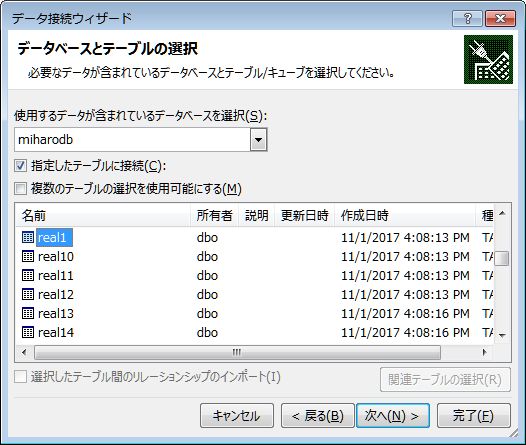526x445 pixels.
Task: Enable 複数のテーブルの選択を使用可能にする checkbox
Action: coord(20,188)
